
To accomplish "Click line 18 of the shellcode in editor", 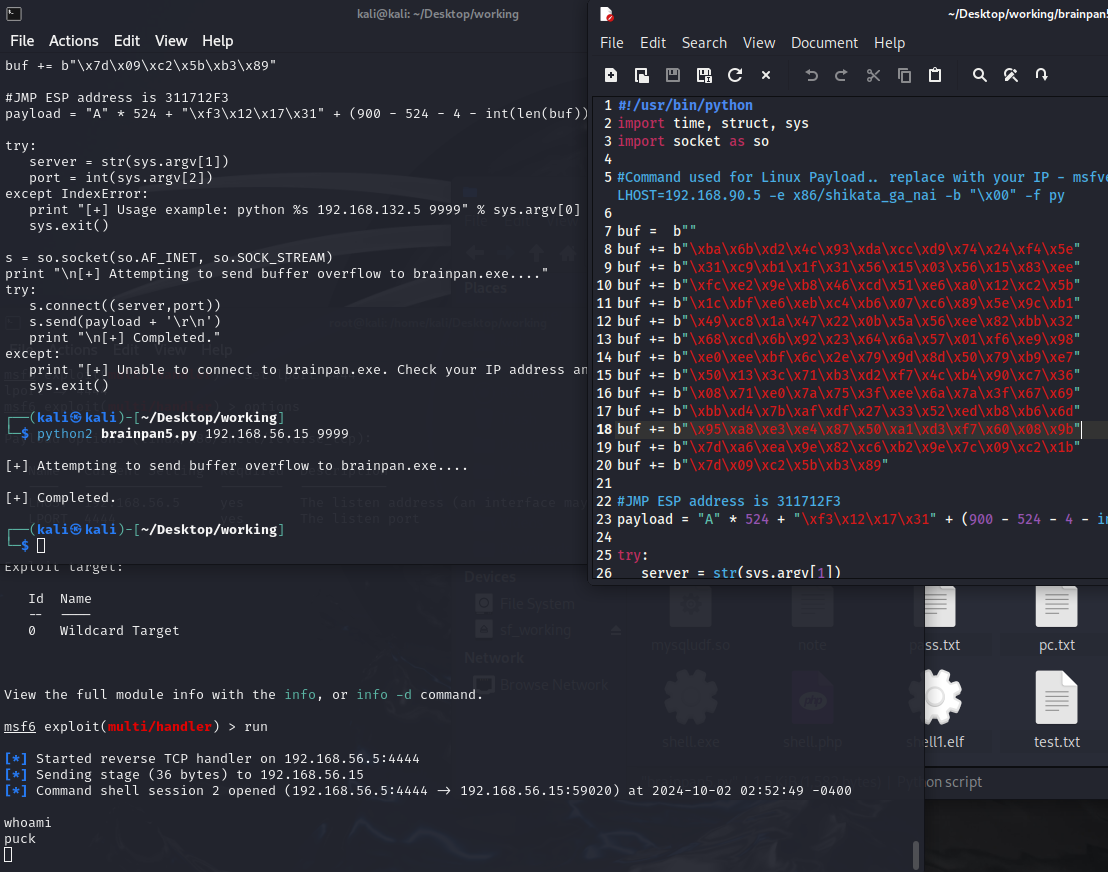I will (x=849, y=429).
